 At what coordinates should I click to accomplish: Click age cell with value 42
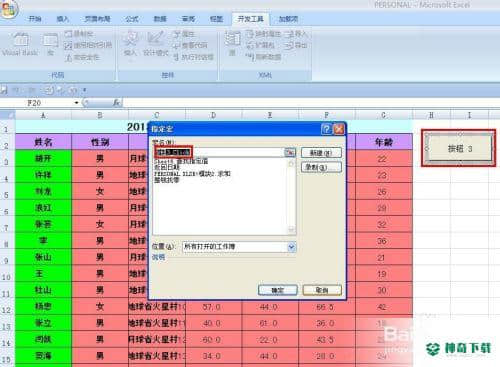384,307
